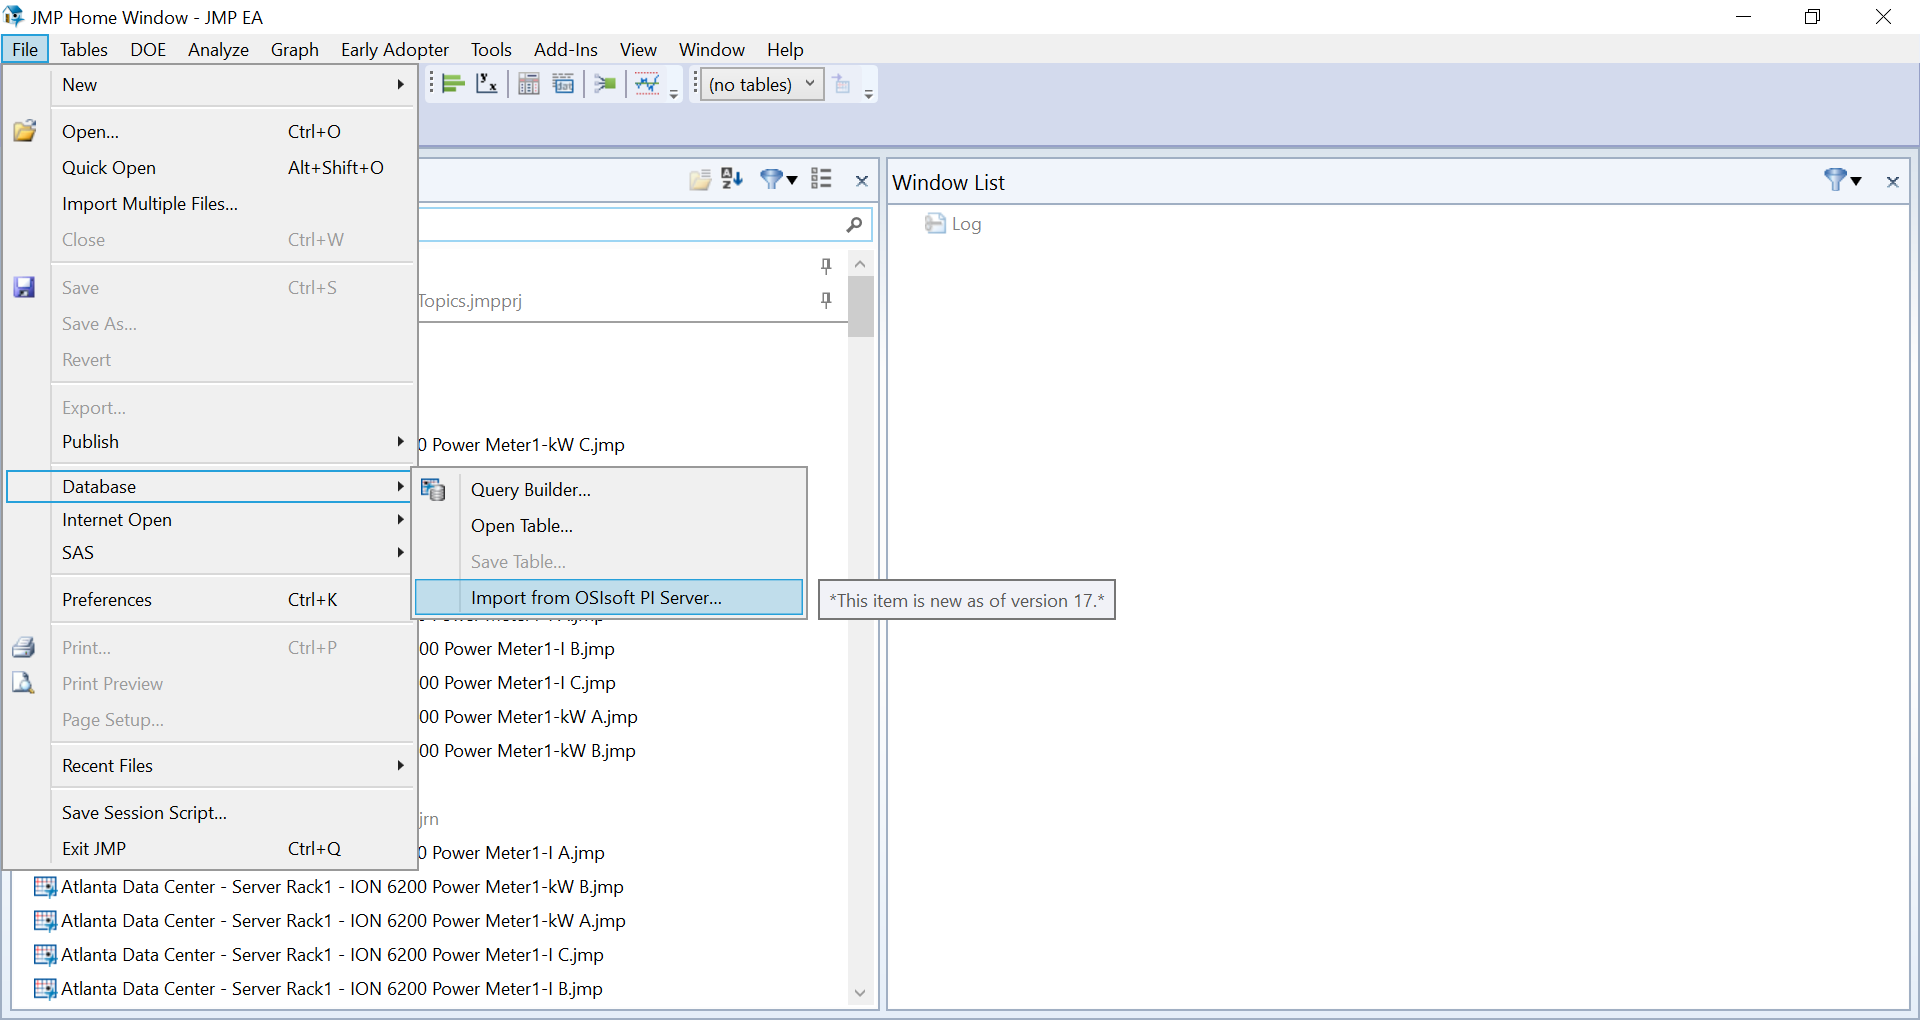The height and width of the screenshot is (1020, 1920).
Task: Click the green data import toolbar icon
Action: (x=604, y=84)
